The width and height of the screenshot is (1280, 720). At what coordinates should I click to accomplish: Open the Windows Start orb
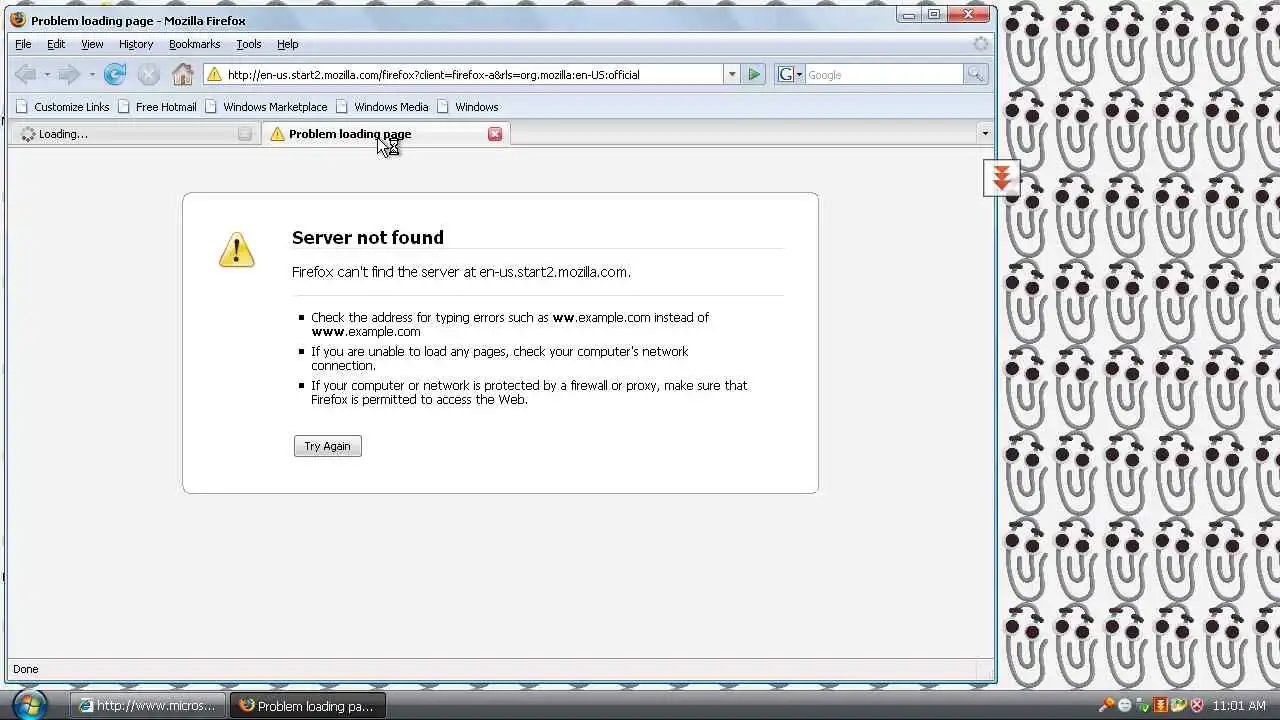tap(30, 704)
